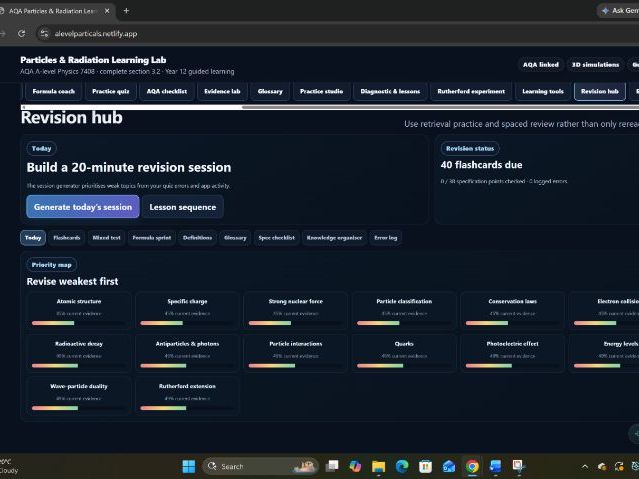This screenshot has height=479, width=639.
Task: Switch to the Learning tools tab
Action: pyautogui.click(x=543, y=91)
